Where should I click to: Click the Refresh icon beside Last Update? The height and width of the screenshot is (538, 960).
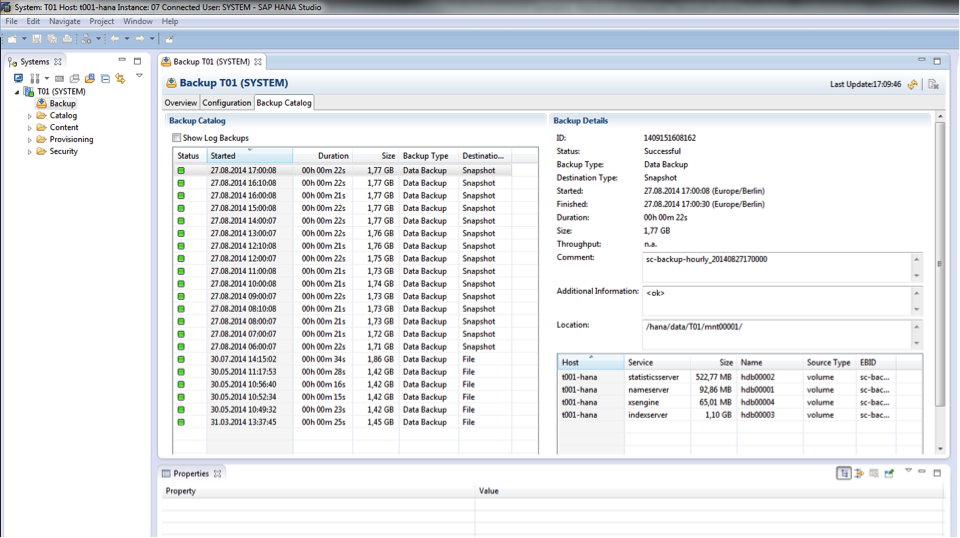(912, 85)
